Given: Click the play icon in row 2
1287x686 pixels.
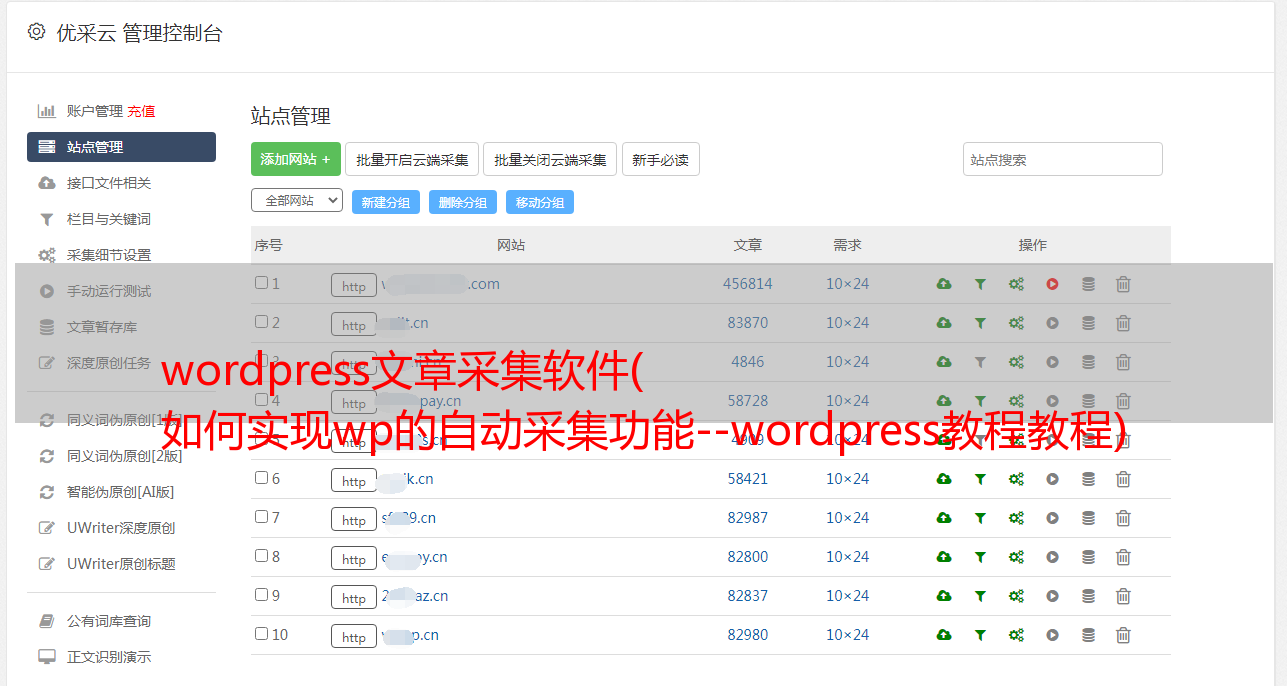Looking at the screenshot, I should coord(1052,323).
